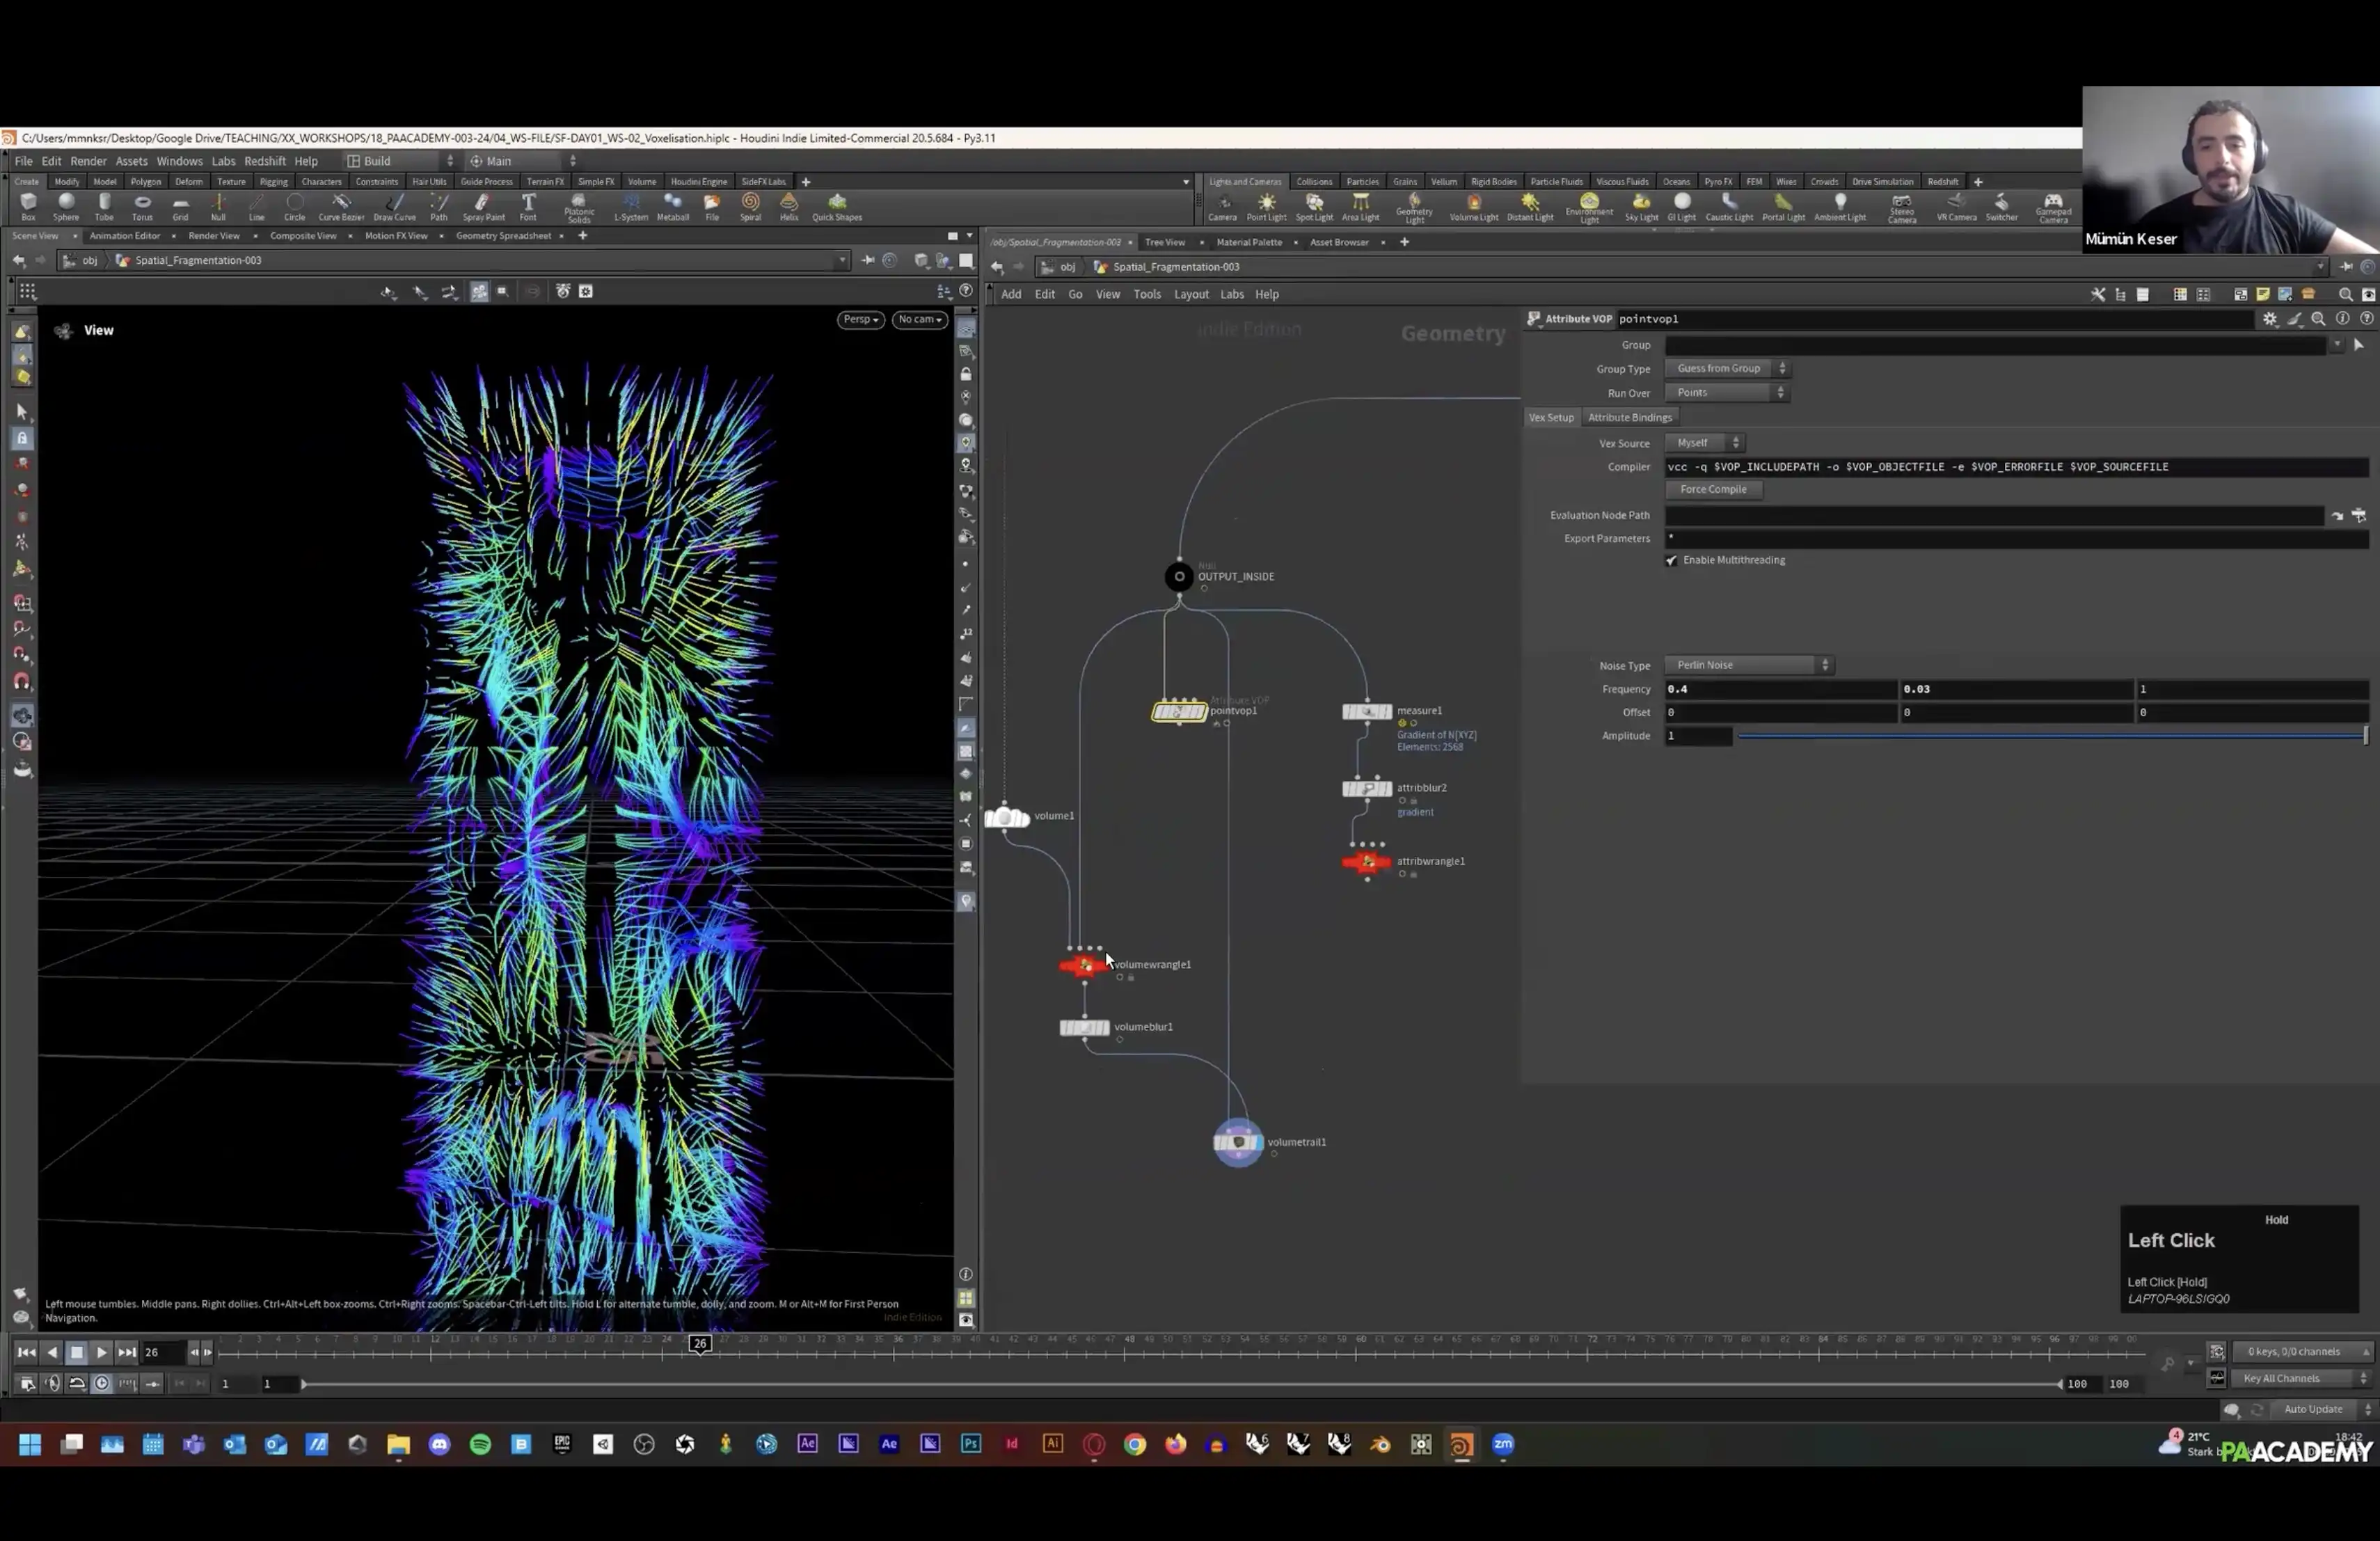
Task: Select the volumeblur1 node
Action: click(x=1084, y=1027)
